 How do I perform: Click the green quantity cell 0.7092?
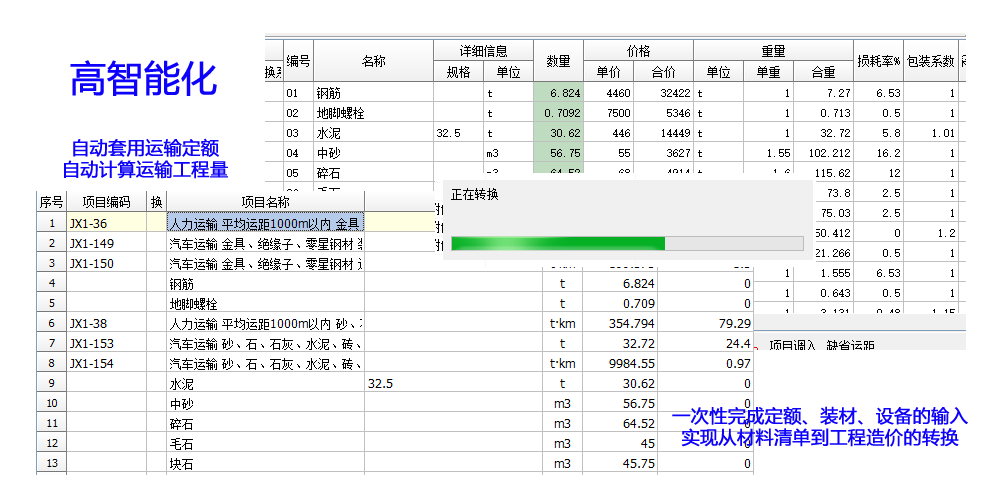[x=558, y=114]
